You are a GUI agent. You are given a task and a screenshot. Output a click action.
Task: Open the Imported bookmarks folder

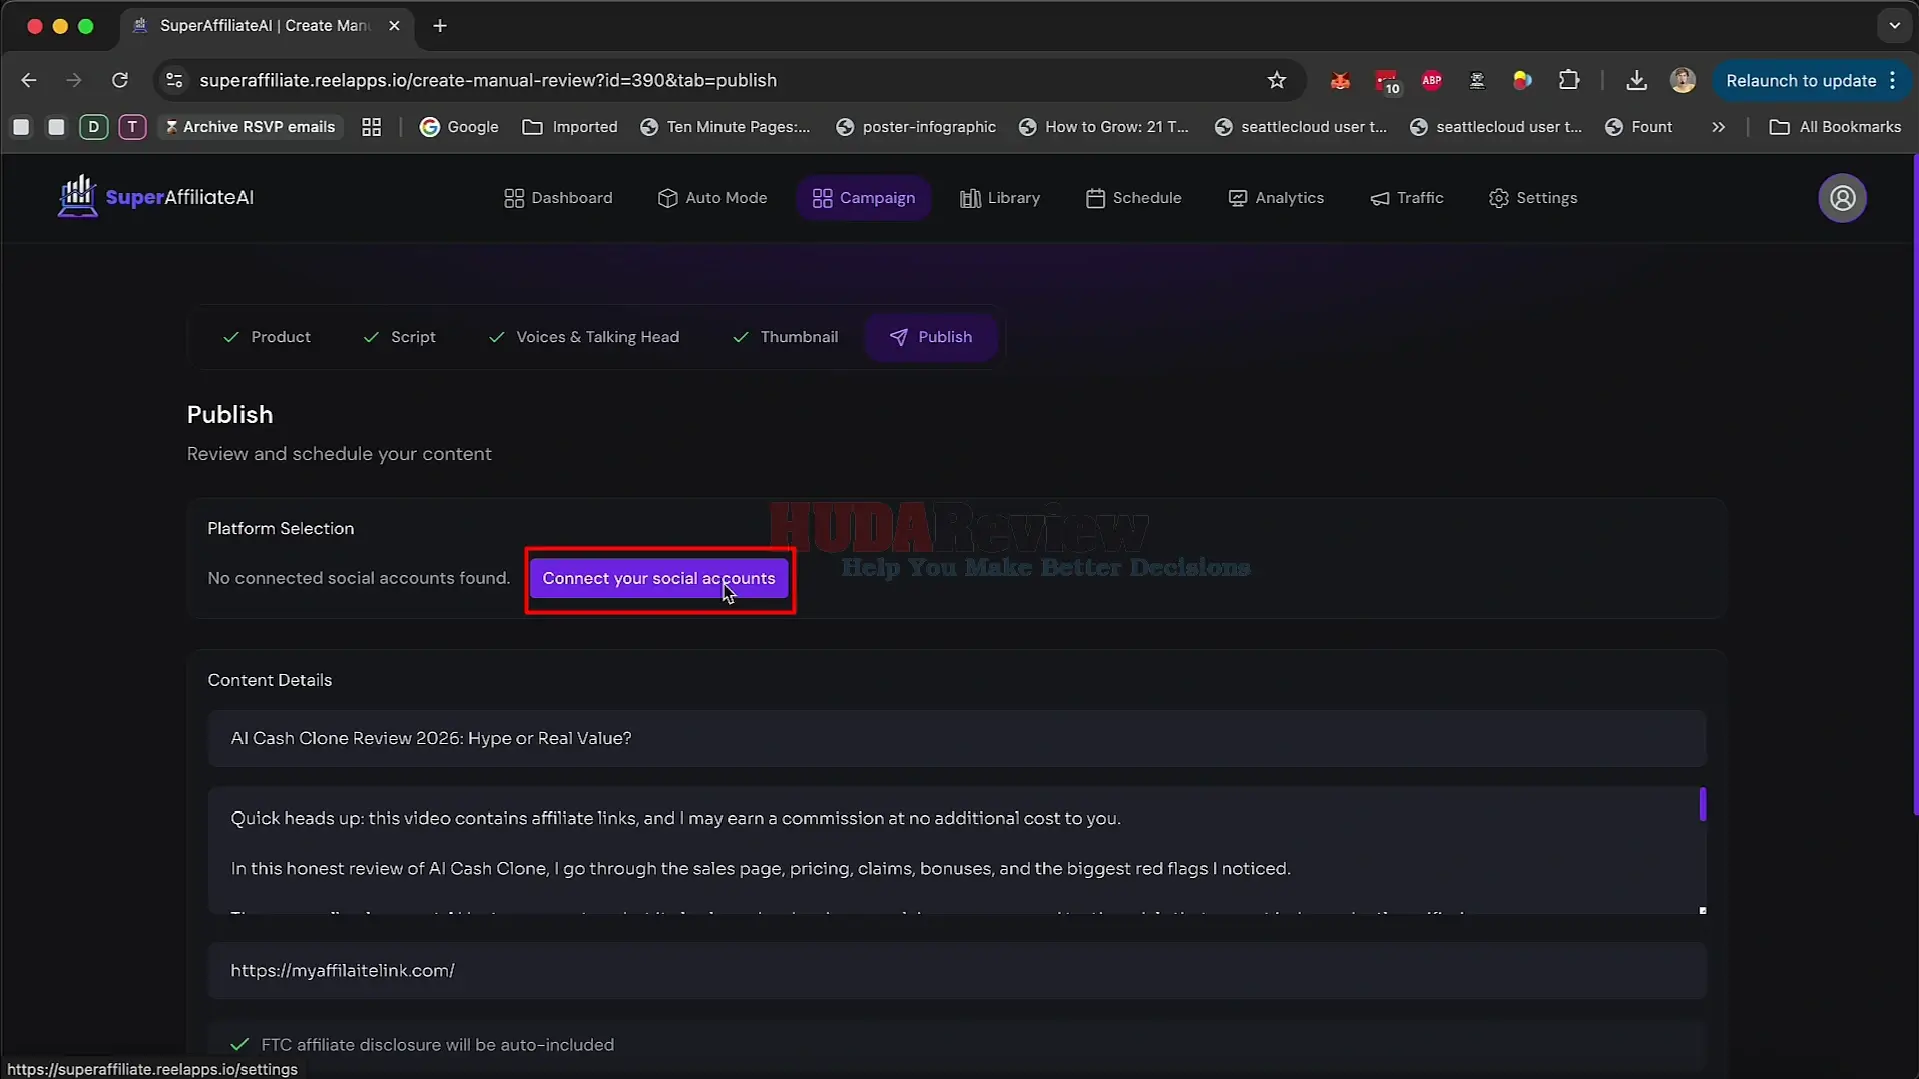click(570, 127)
